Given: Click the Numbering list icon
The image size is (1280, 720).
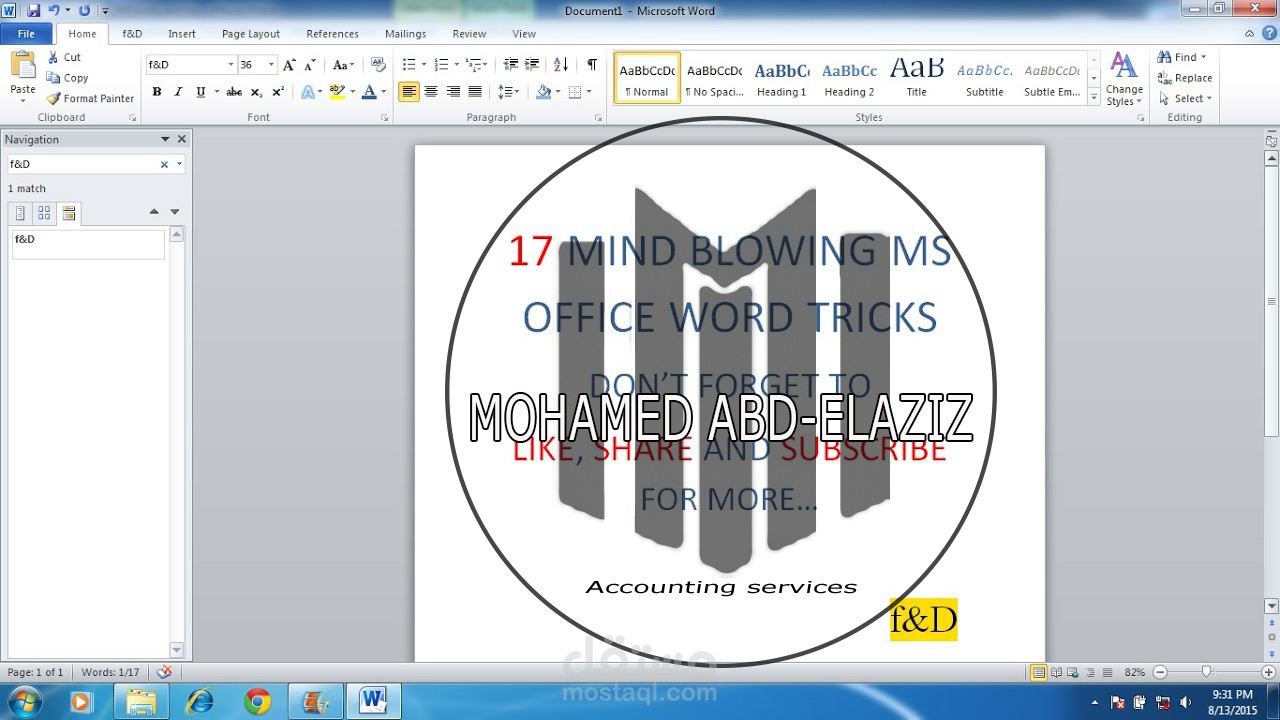Looking at the screenshot, I should pos(441,65).
